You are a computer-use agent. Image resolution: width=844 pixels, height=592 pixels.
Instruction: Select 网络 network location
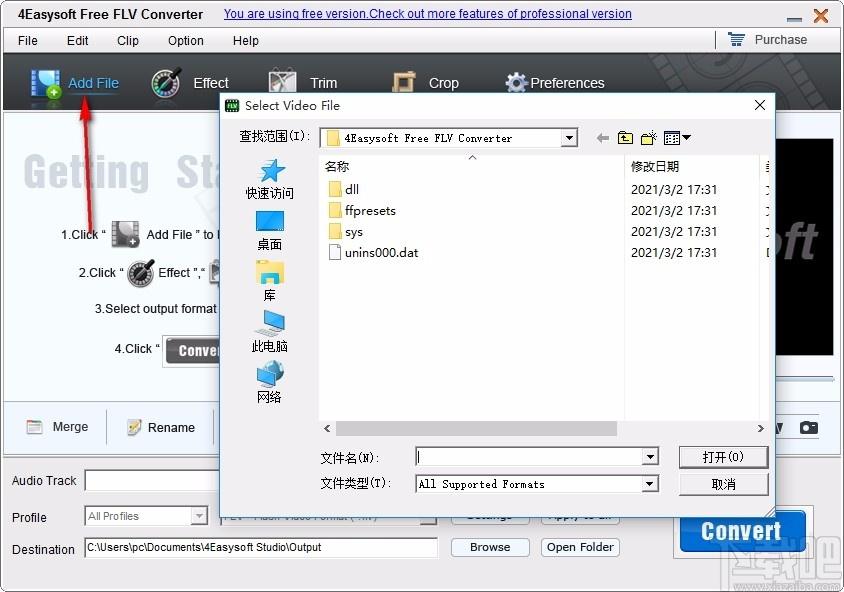click(x=270, y=383)
